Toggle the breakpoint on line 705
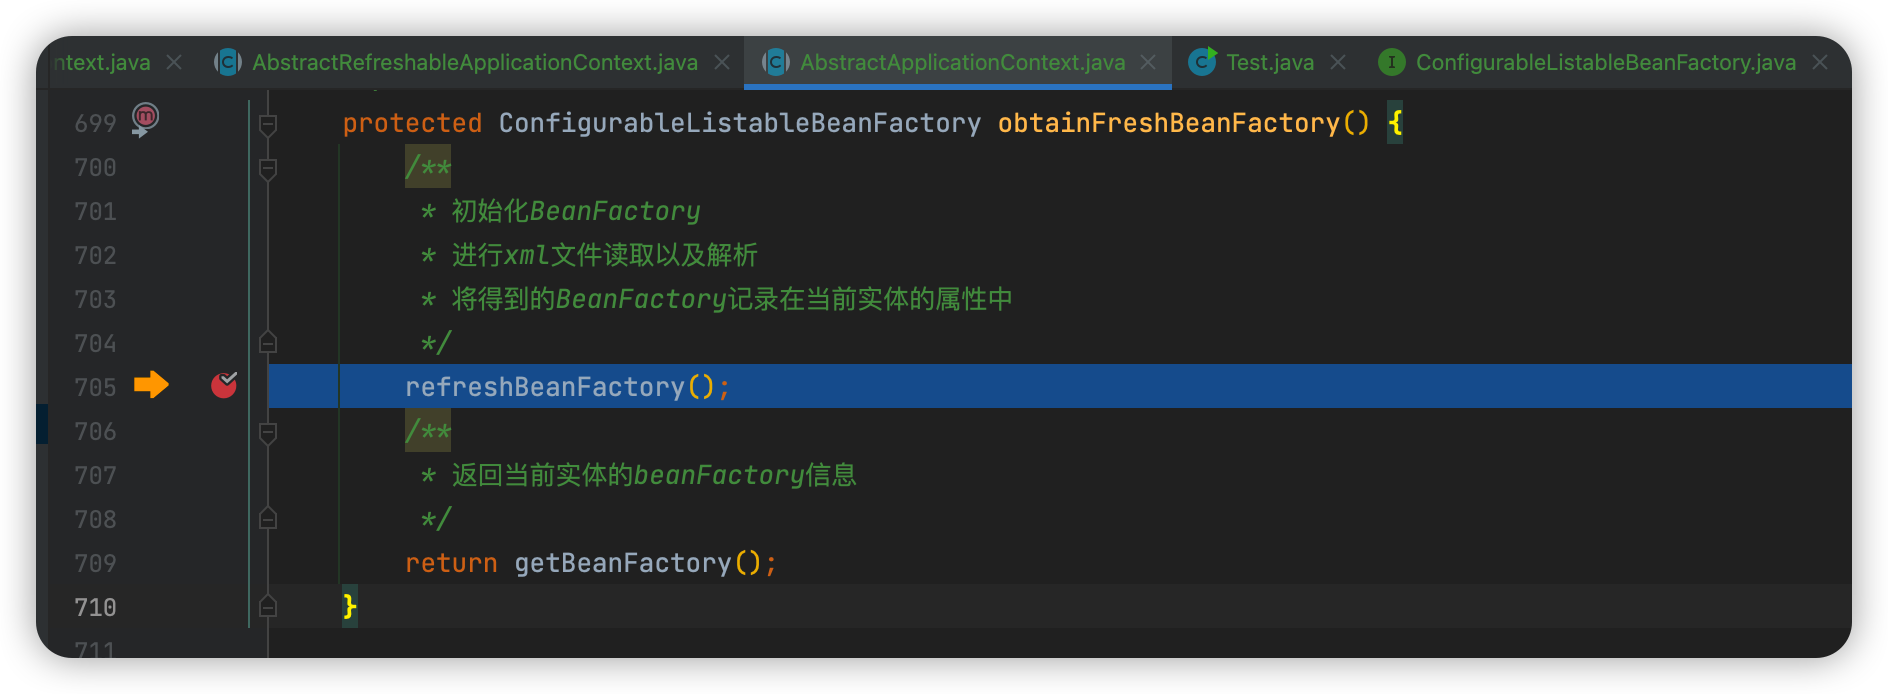This screenshot has height=694, width=1888. (224, 385)
